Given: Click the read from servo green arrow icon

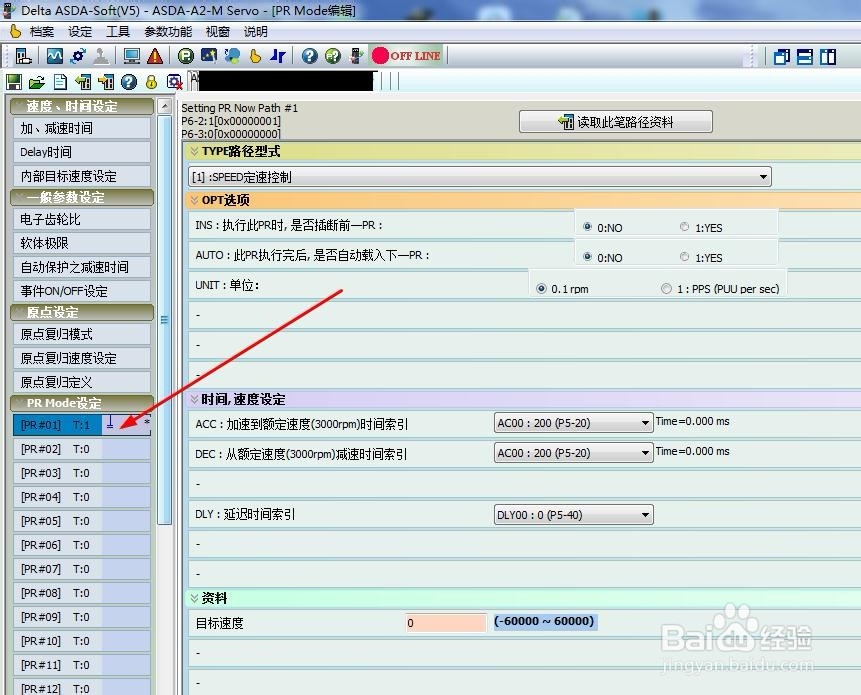Looking at the screenshot, I should pyautogui.click(x=83, y=82).
